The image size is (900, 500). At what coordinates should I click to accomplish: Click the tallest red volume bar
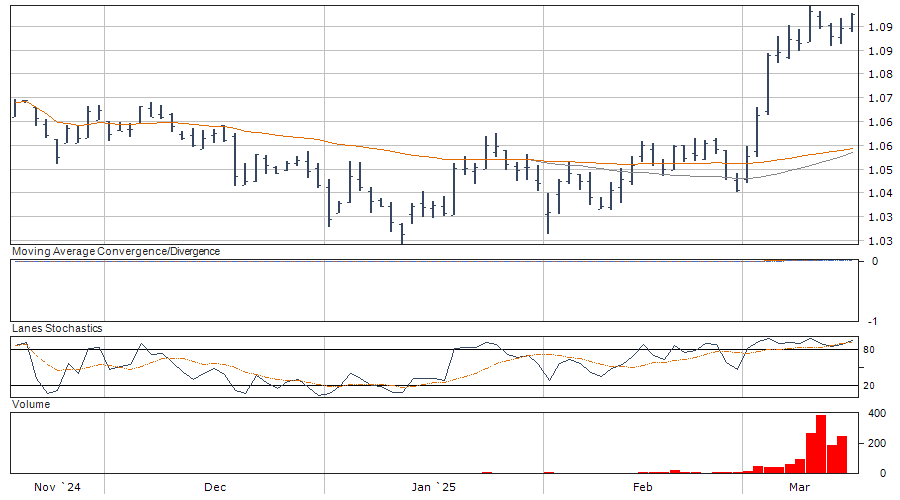click(x=821, y=443)
